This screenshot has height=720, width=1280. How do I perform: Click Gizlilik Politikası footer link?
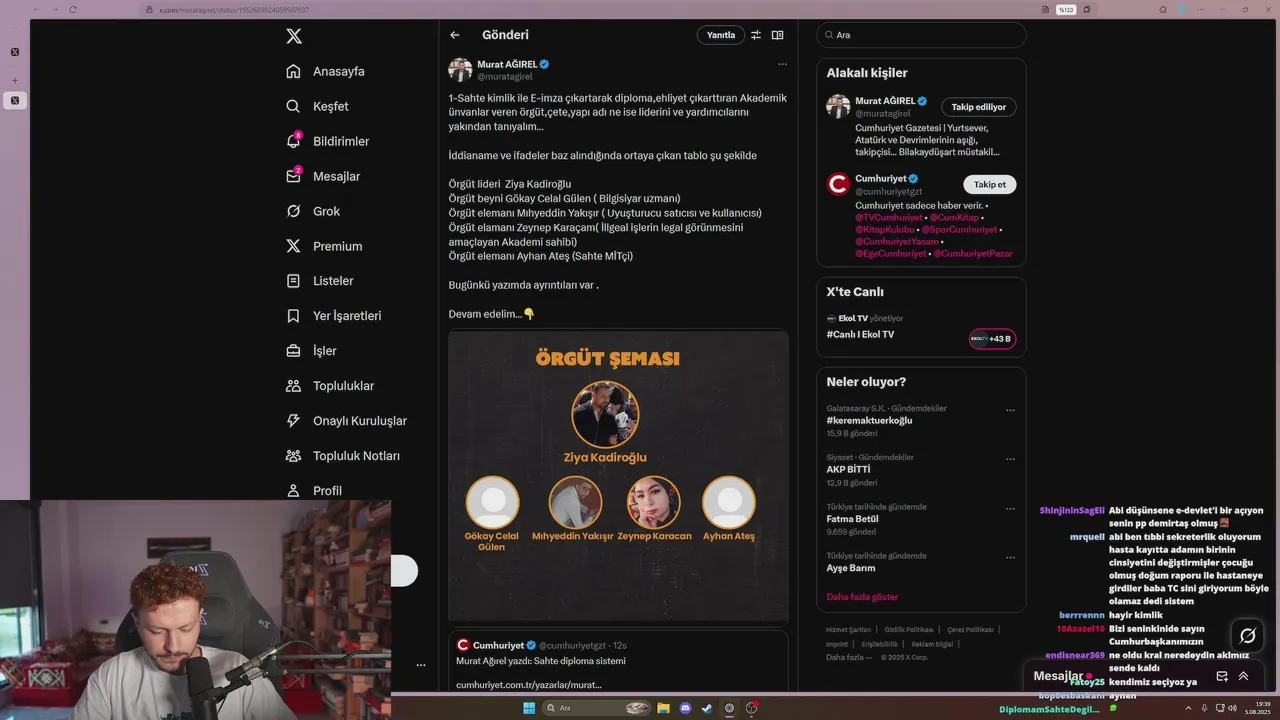909,630
